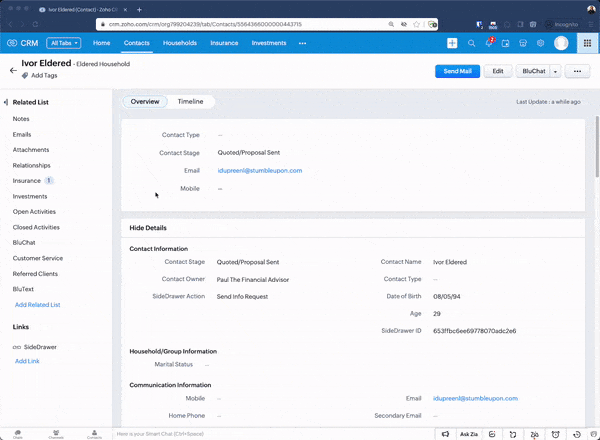Open the notifications bell icon
This screenshot has width=600, height=440.
489,43
